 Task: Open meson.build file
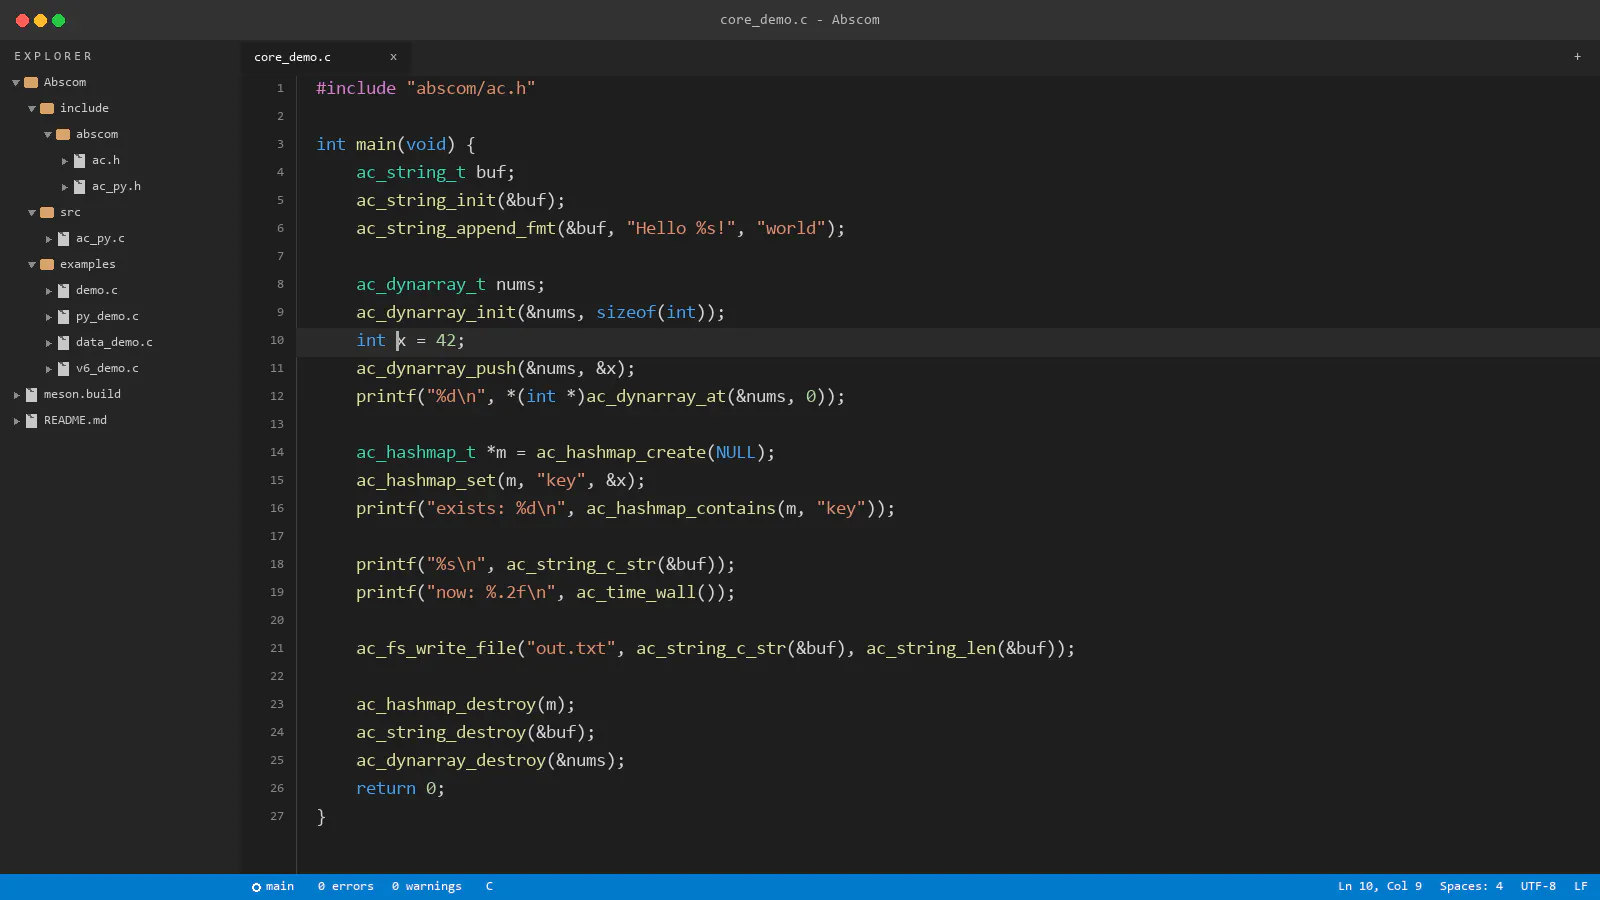pos(82,394)
